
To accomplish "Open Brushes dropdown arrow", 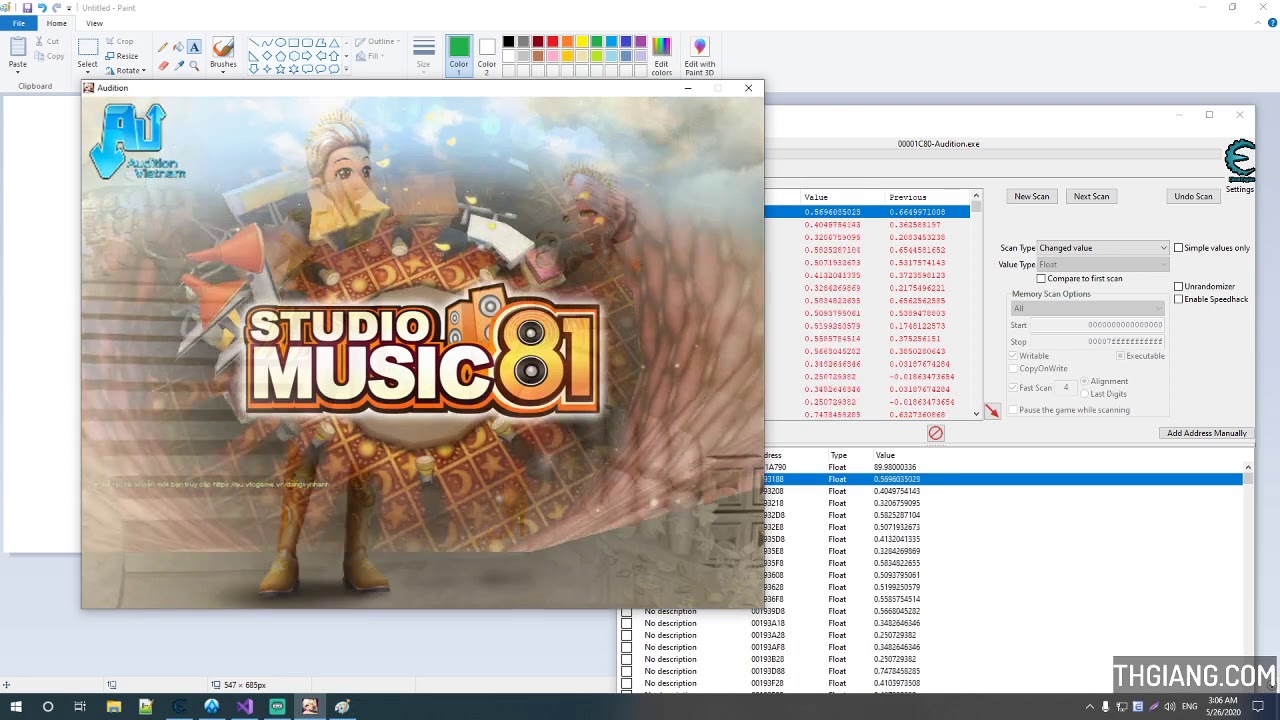I will [223, 72].
